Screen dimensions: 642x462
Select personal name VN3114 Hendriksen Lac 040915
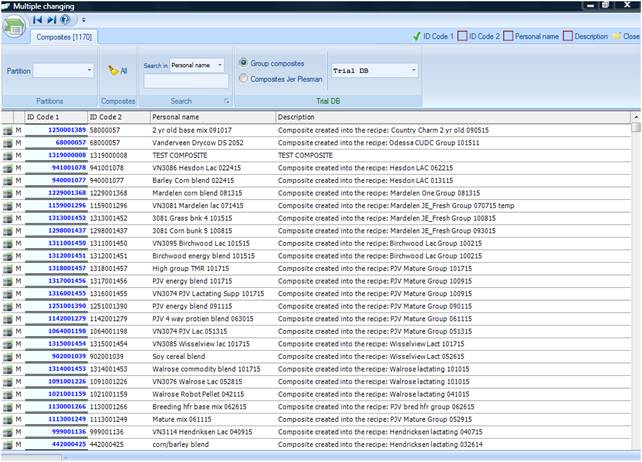[202, 432]
